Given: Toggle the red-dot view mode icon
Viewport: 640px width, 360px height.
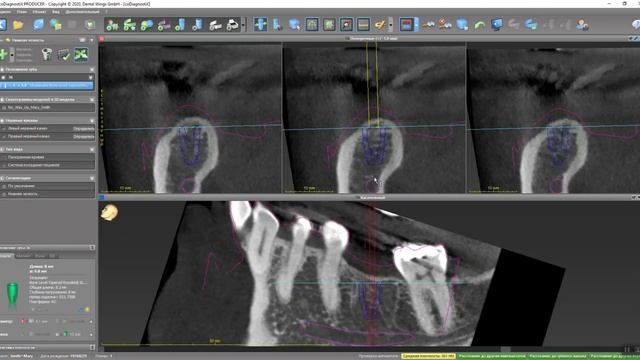Looking at the screenshot, I should (x=346, y=24).
